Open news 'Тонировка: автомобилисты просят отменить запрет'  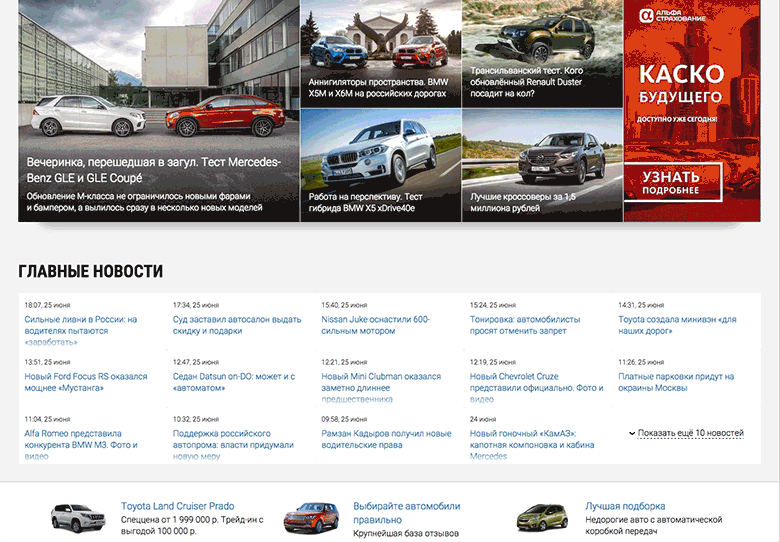point(525,325)
